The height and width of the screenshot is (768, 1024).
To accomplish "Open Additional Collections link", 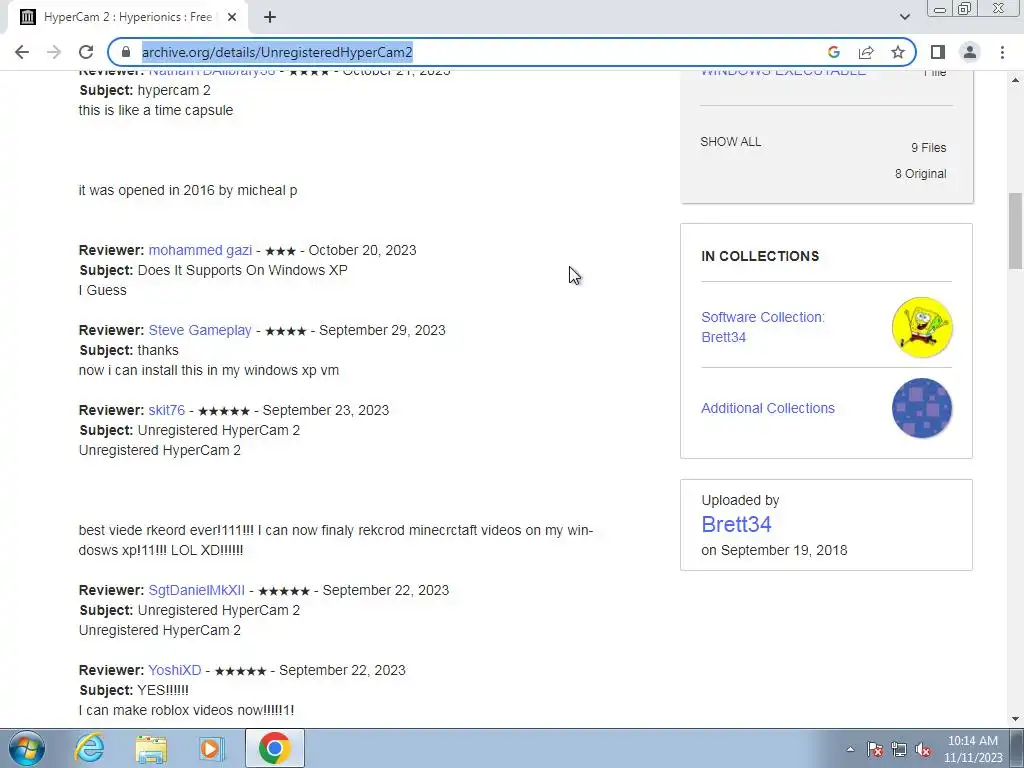I will tap(768, 408).
